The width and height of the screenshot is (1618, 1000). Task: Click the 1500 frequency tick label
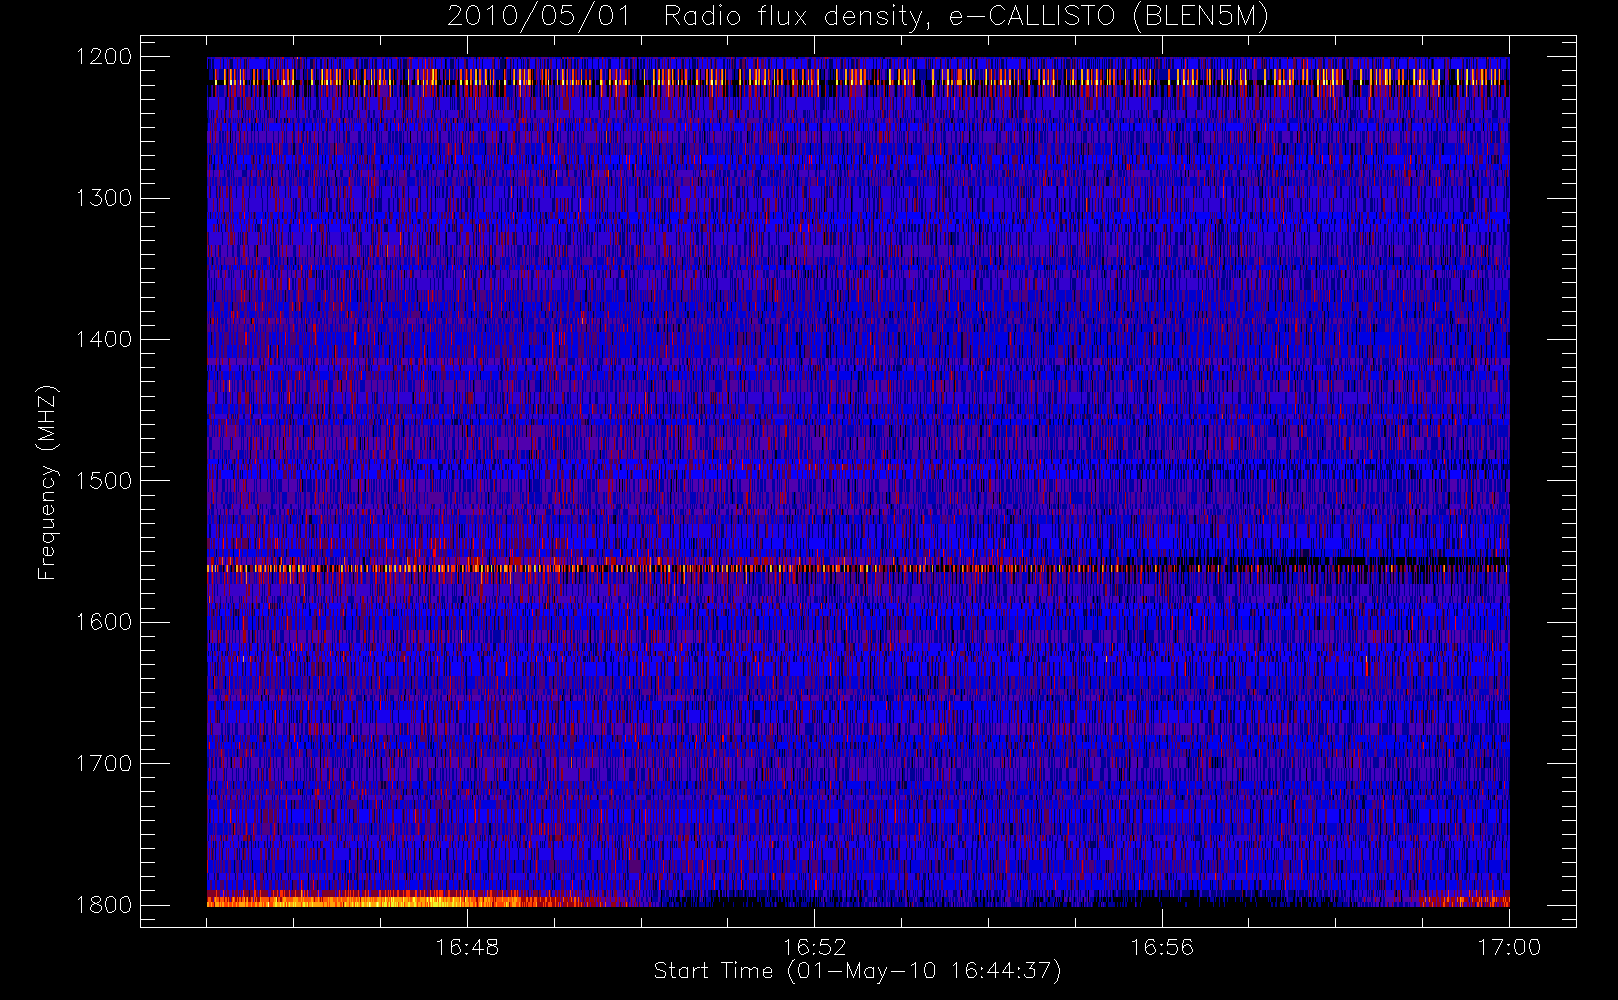(104, 481)
